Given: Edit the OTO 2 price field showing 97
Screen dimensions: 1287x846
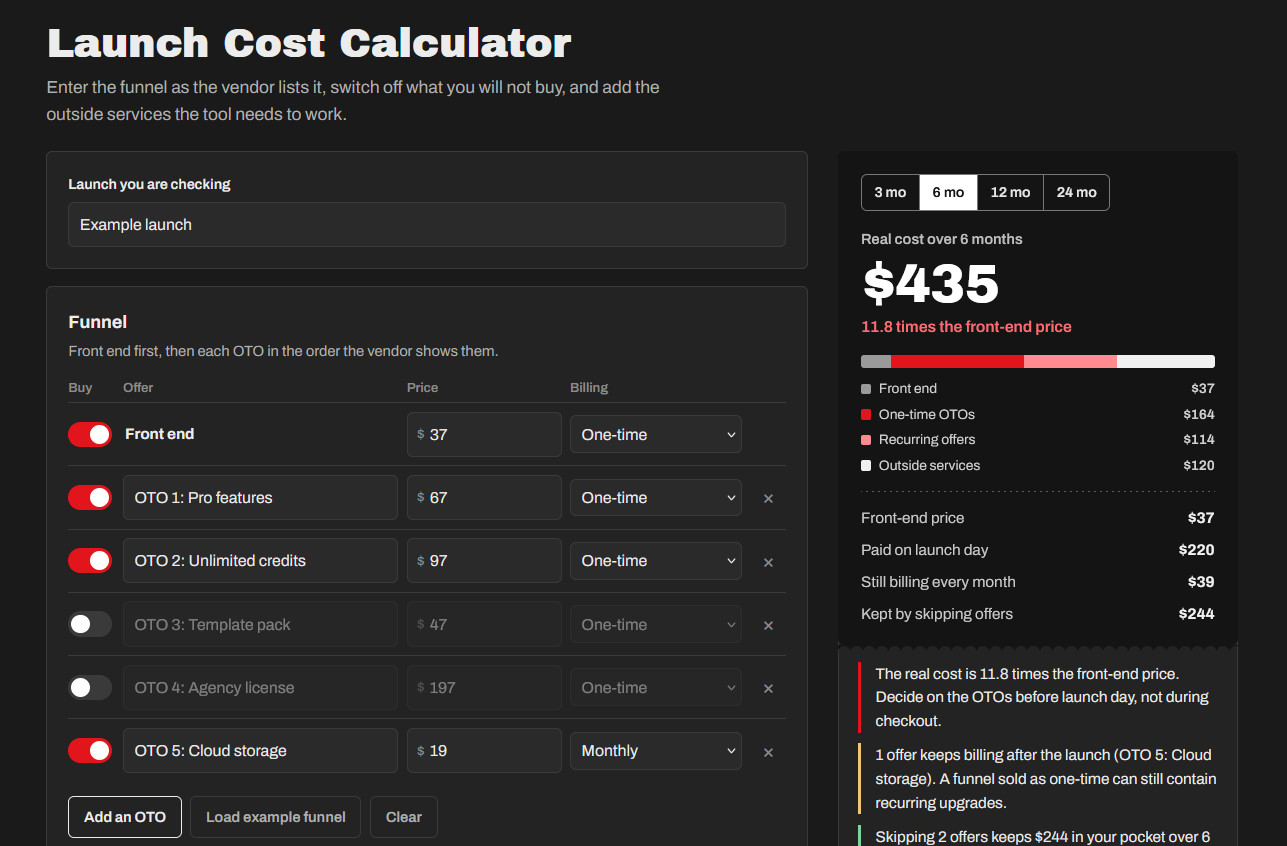Looking at the screenshot, I should point(484,561).
